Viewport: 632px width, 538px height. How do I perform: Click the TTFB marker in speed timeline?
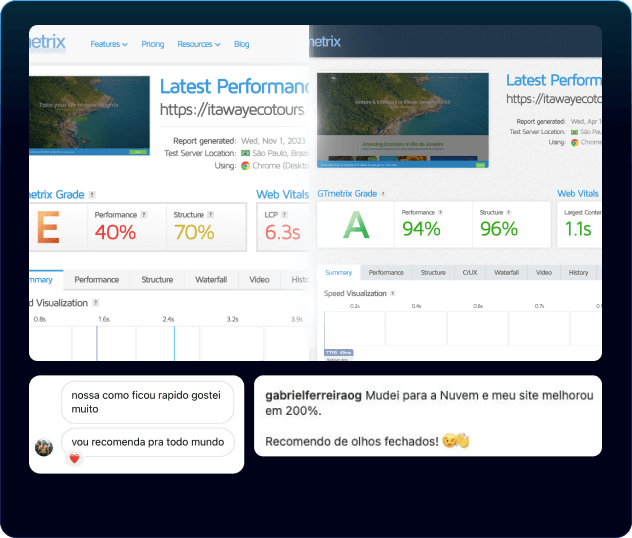point(339,353)
